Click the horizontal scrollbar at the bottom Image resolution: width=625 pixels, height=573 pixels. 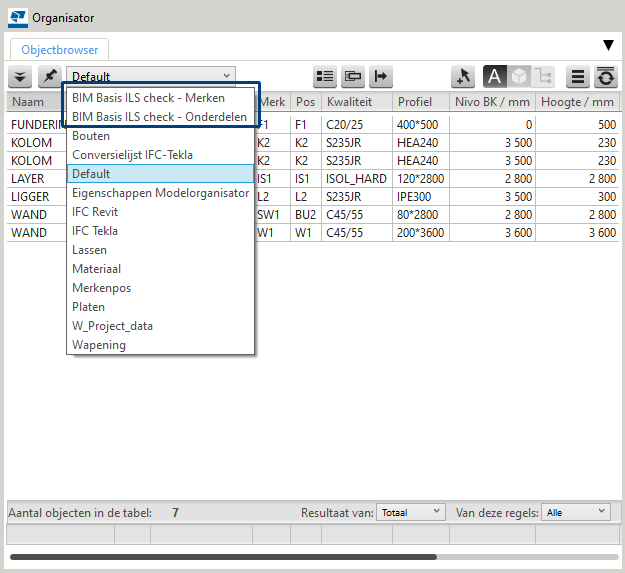click(223, 557)
